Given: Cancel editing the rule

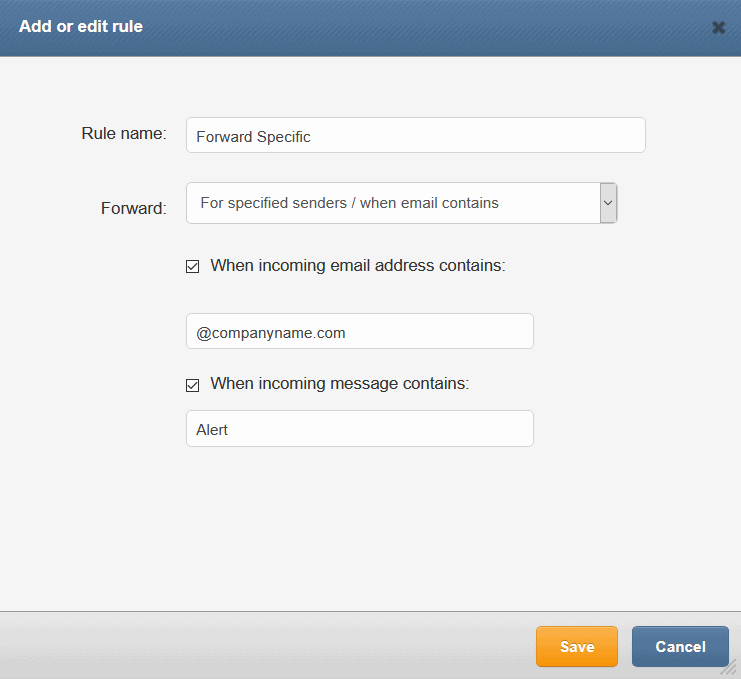Looking at the screenshot, I should pyautogui.click(x=680, y=646).
